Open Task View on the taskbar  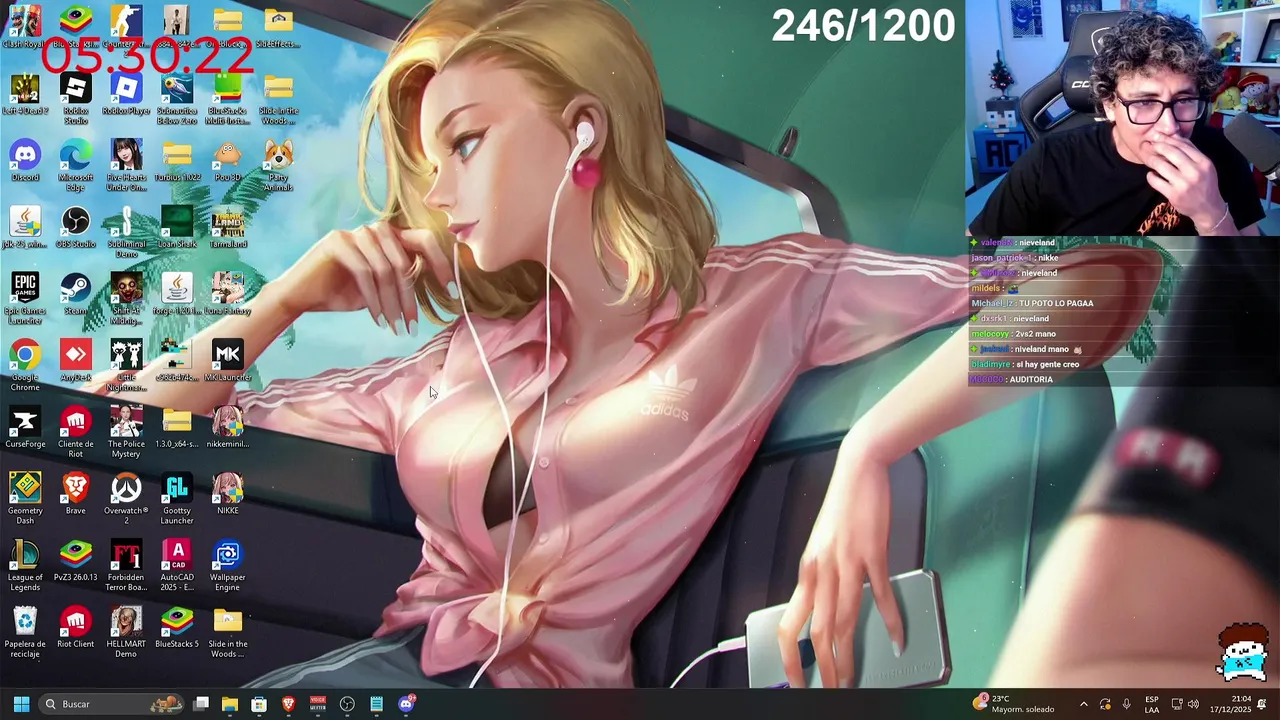tap(201, 704)
